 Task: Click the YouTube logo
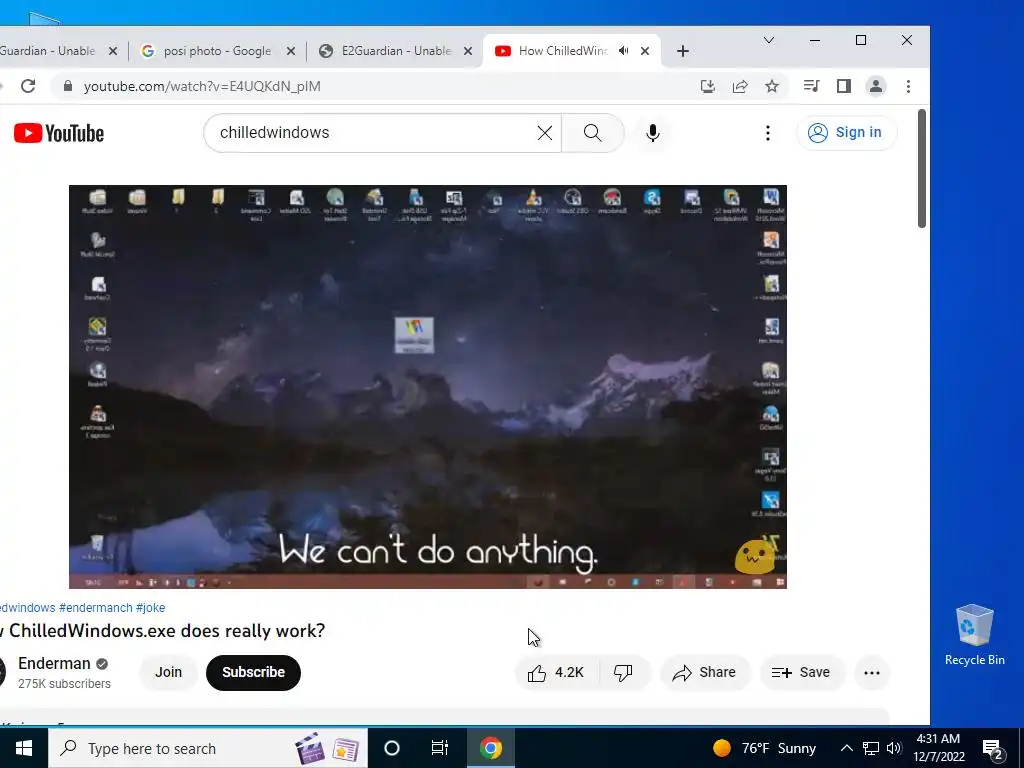point(59,133)
